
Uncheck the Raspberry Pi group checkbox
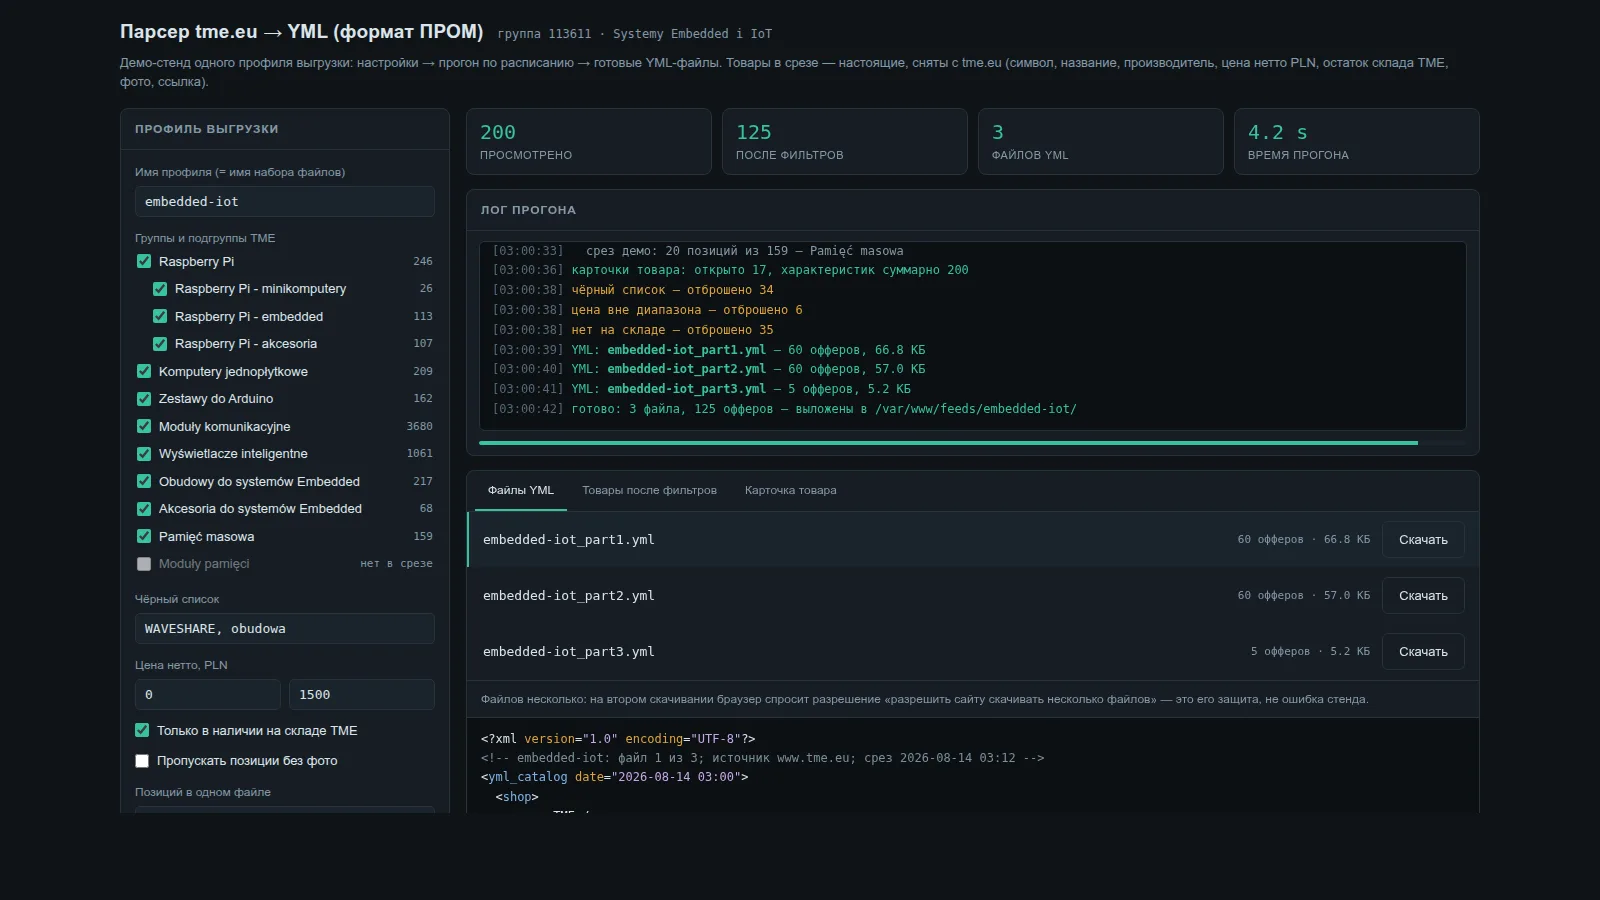(x=144, y=261)
